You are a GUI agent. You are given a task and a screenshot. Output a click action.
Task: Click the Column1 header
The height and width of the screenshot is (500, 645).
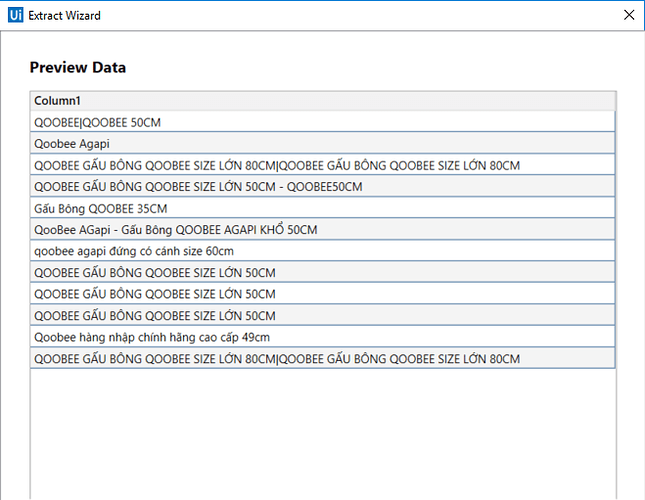(322, 101)
